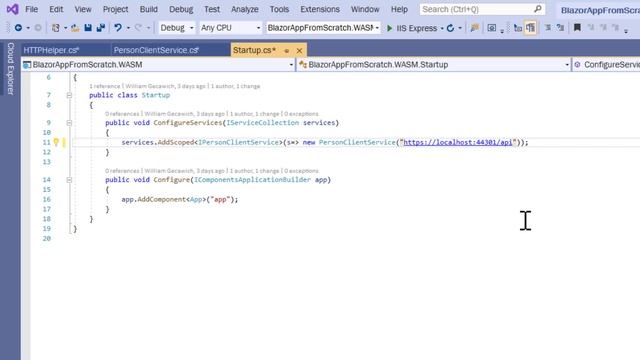Open the project scope dropdown BlazorAppFromScratch.WASM
Image resolution: width=640 pixels, height=360 pixels.
coord(158,64)
